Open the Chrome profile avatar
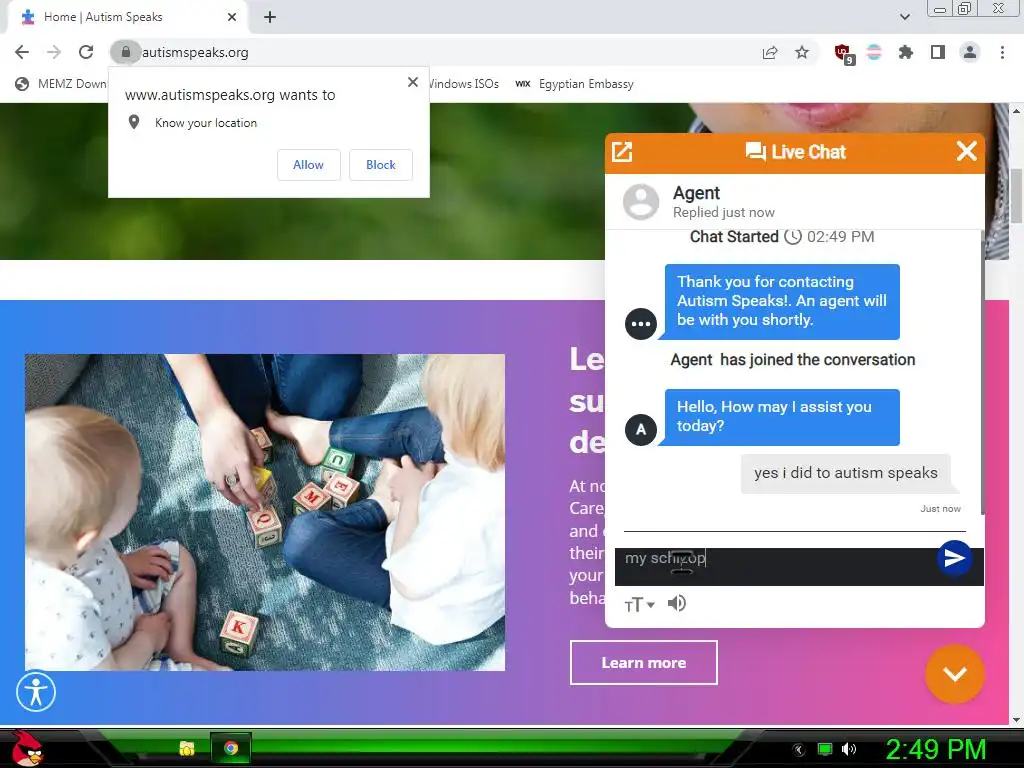This screenshot has height=768, width=1024. pos(970,52)
